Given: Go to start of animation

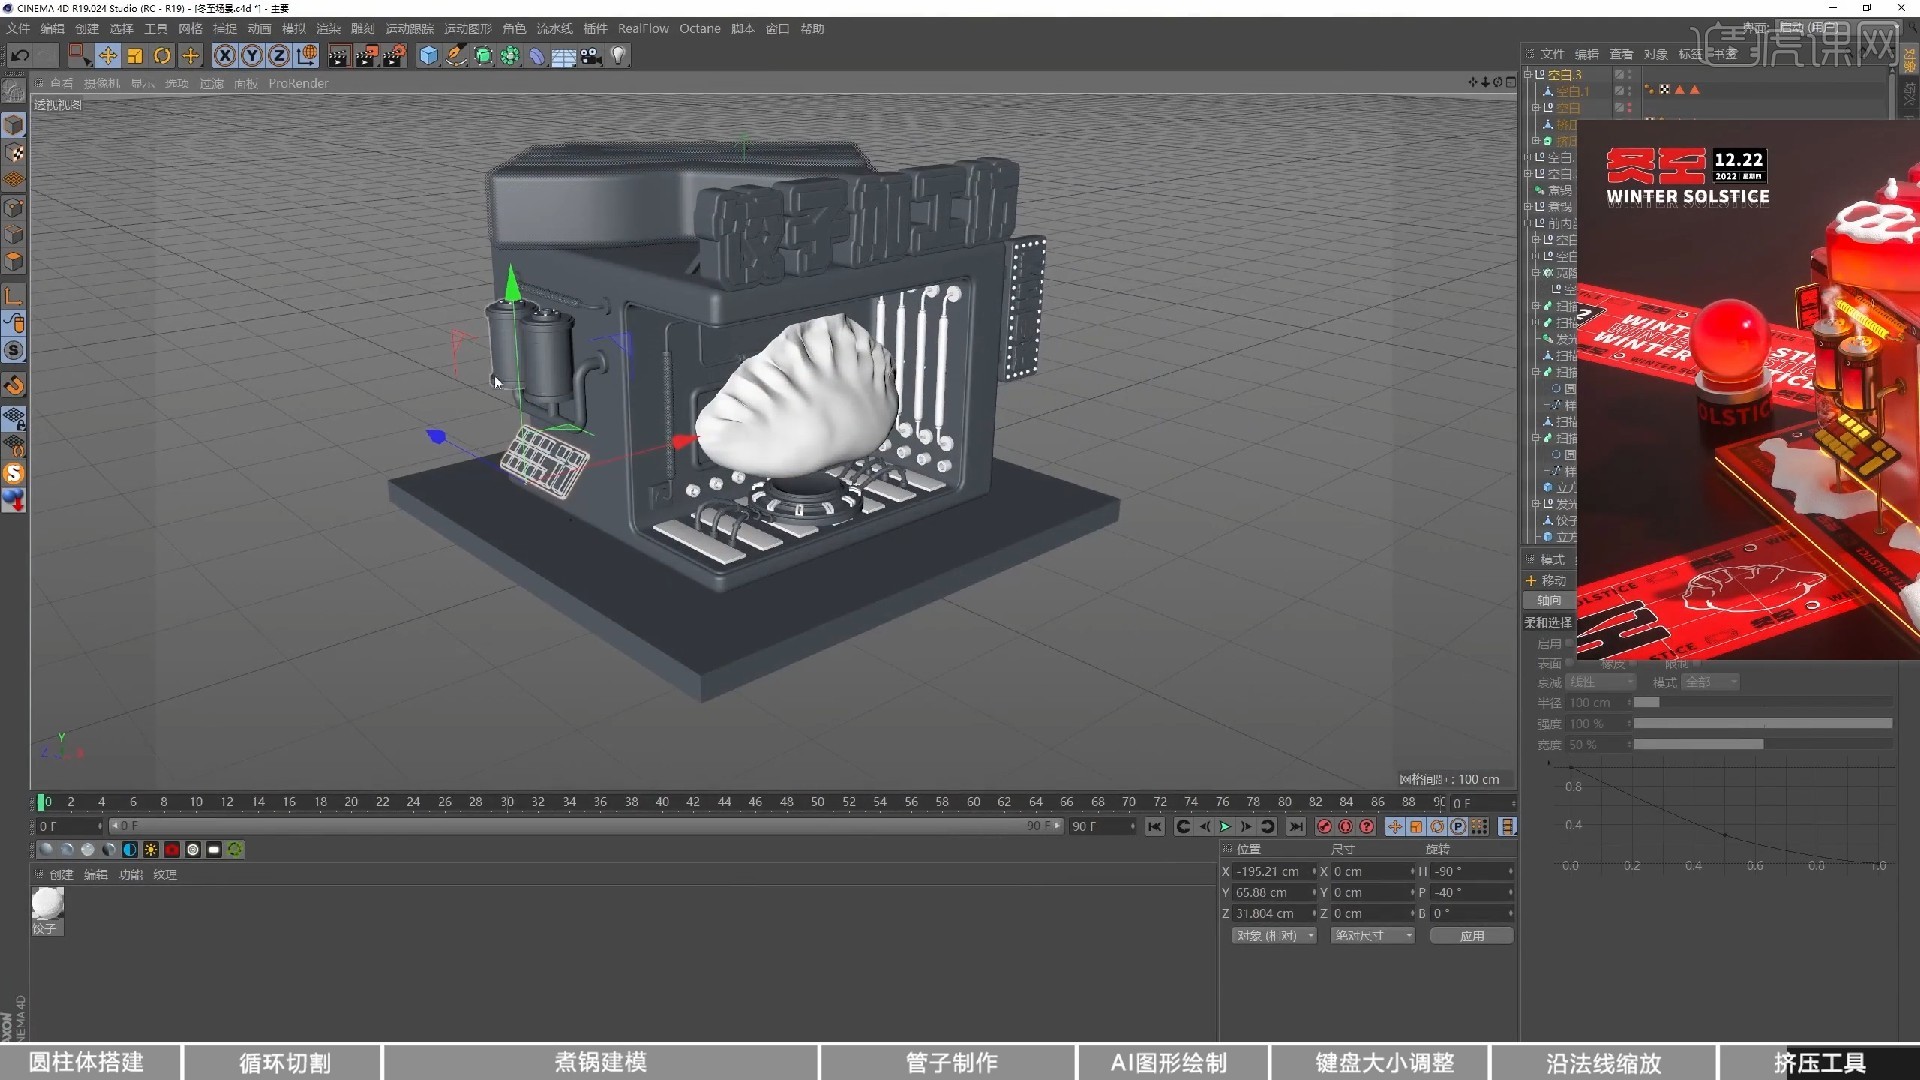Looking at the screenshot, I should (x=1155, y=827).
